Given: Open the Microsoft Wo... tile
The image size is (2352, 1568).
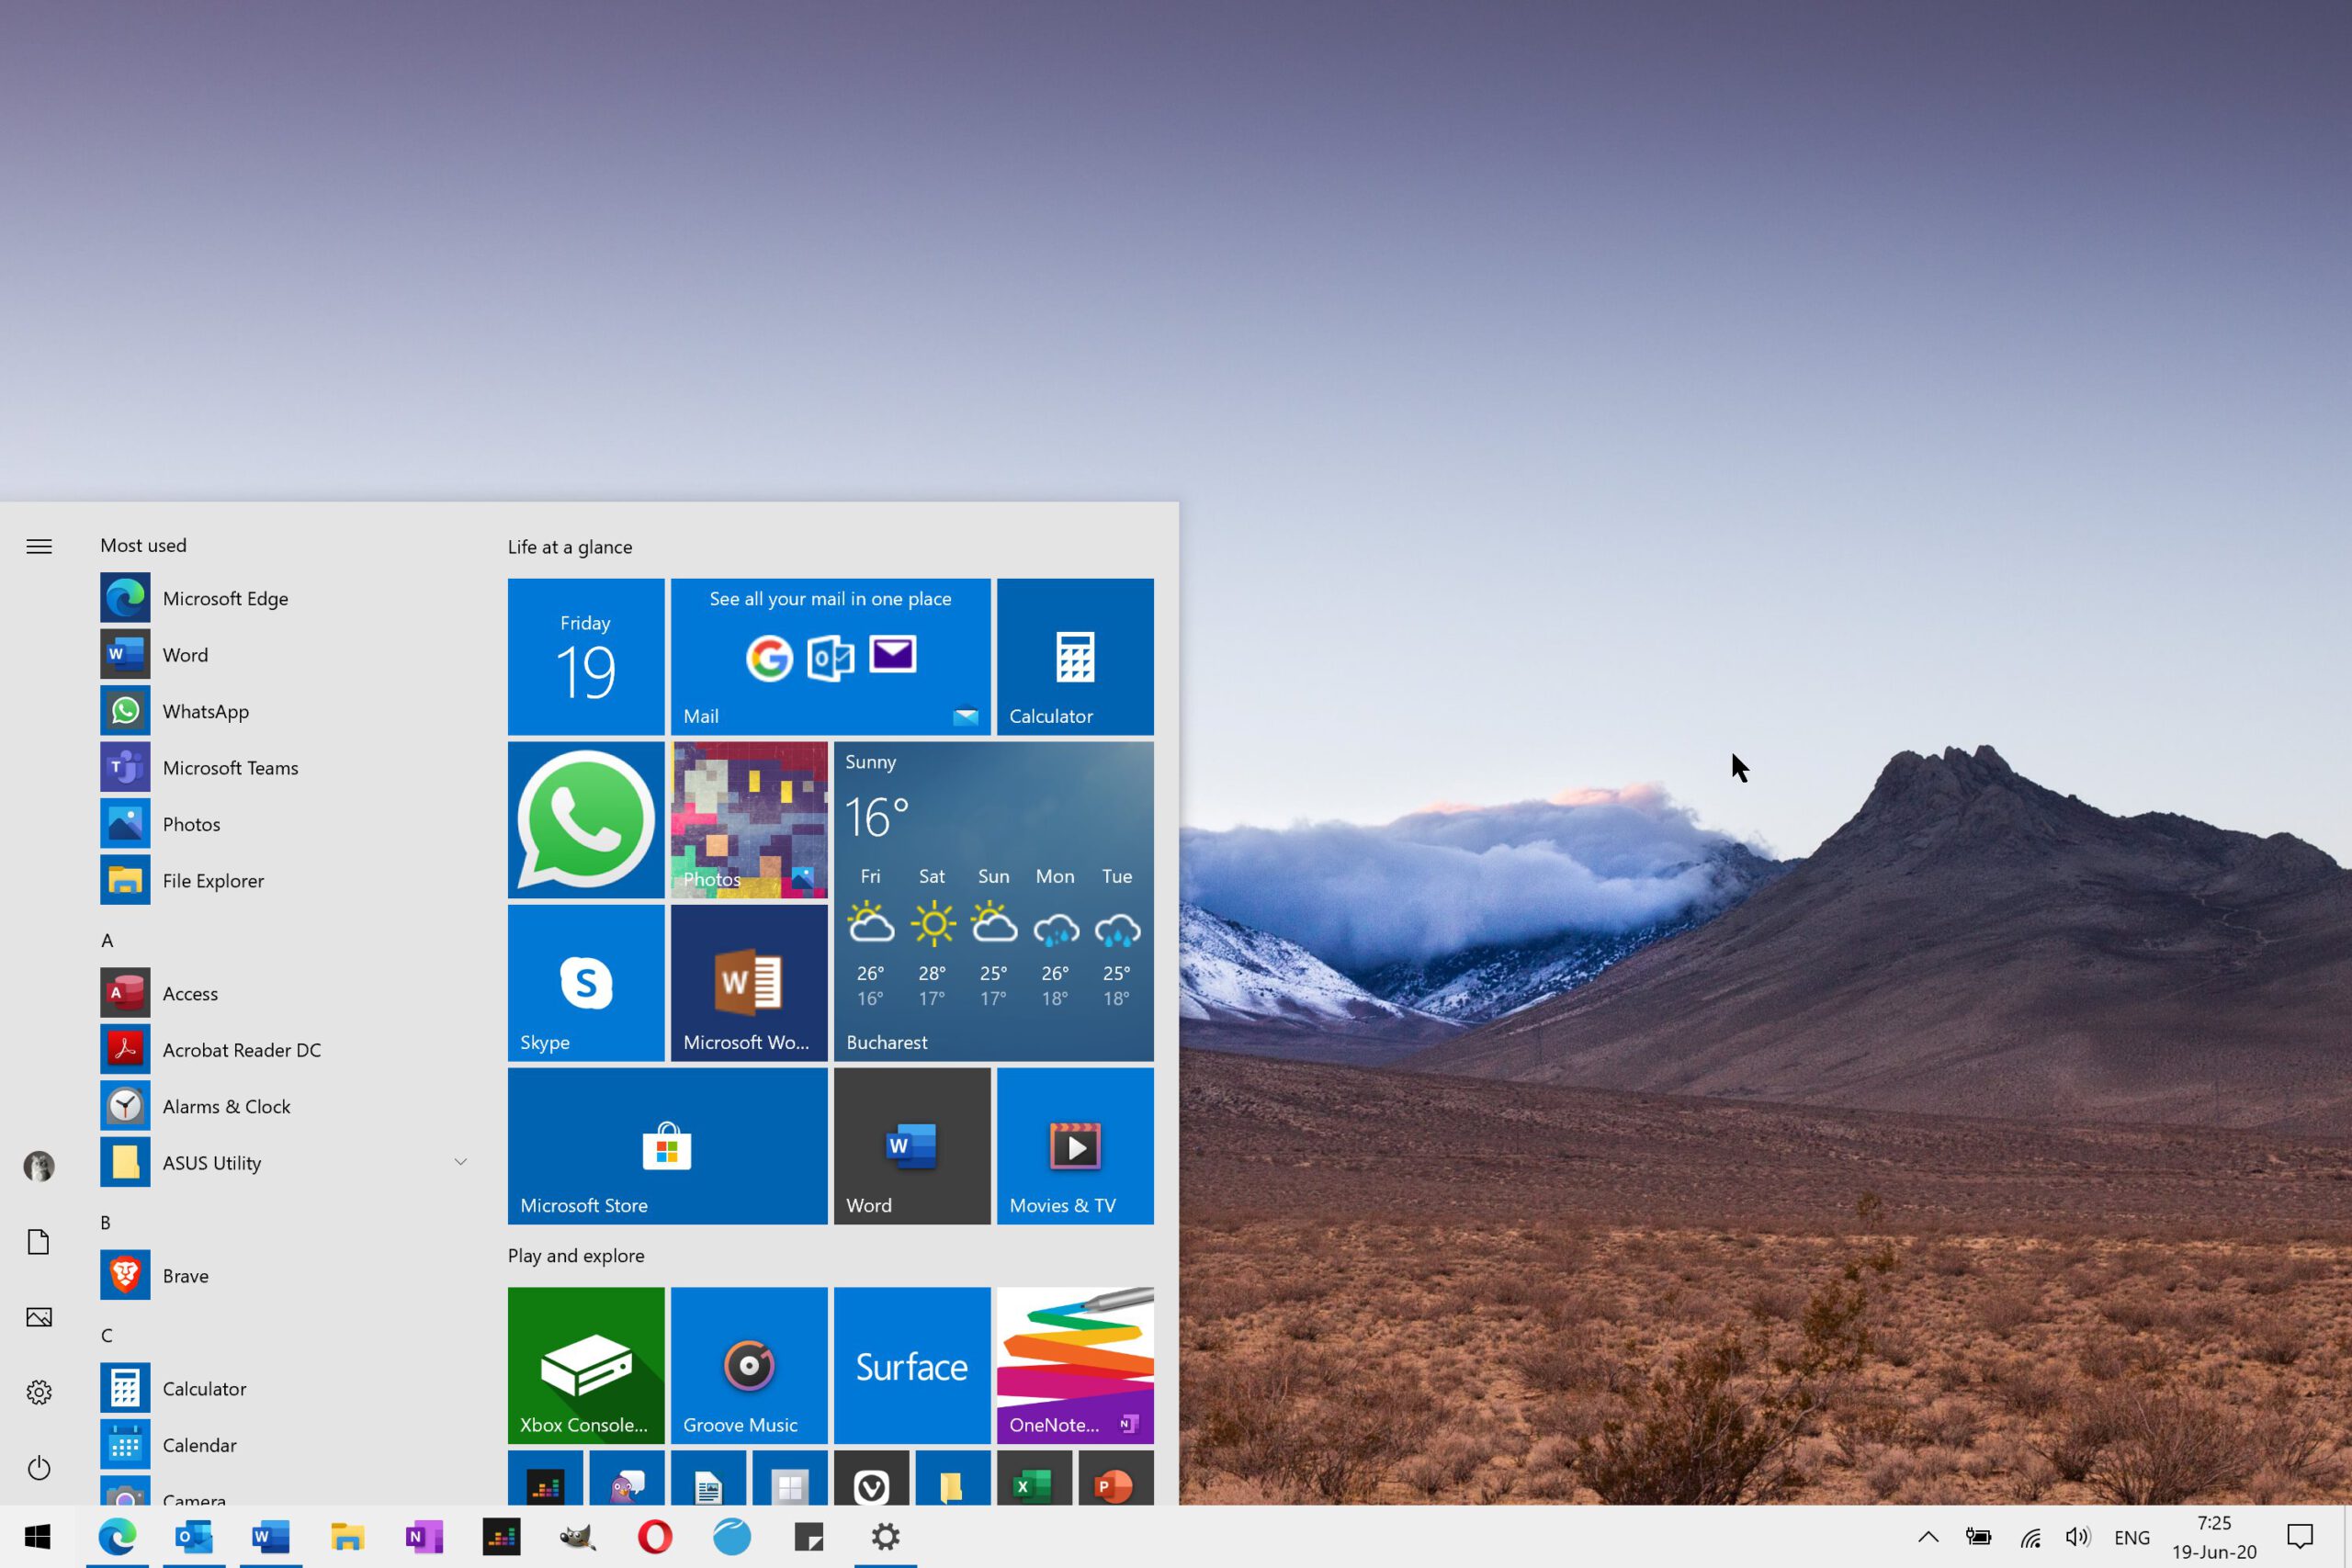Looking at the screenshot, I should 749,983.
